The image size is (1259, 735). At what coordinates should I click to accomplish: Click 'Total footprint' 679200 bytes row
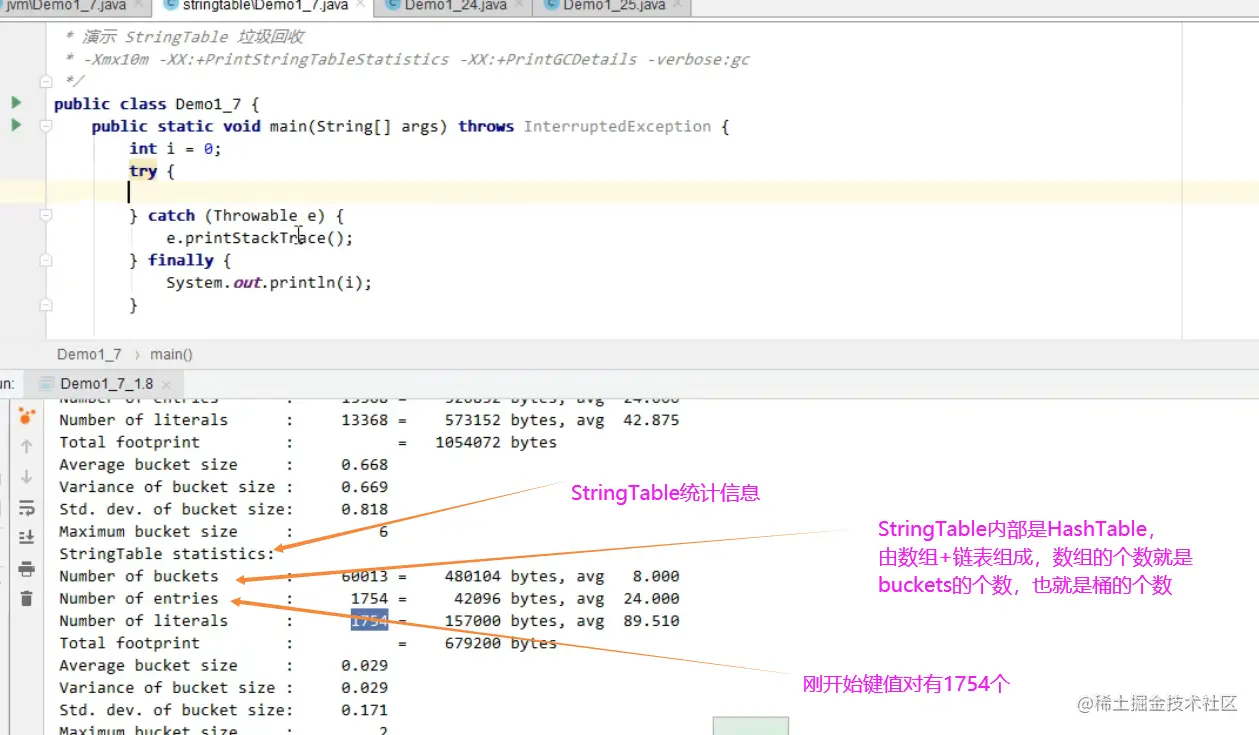(x=308, y=643)
